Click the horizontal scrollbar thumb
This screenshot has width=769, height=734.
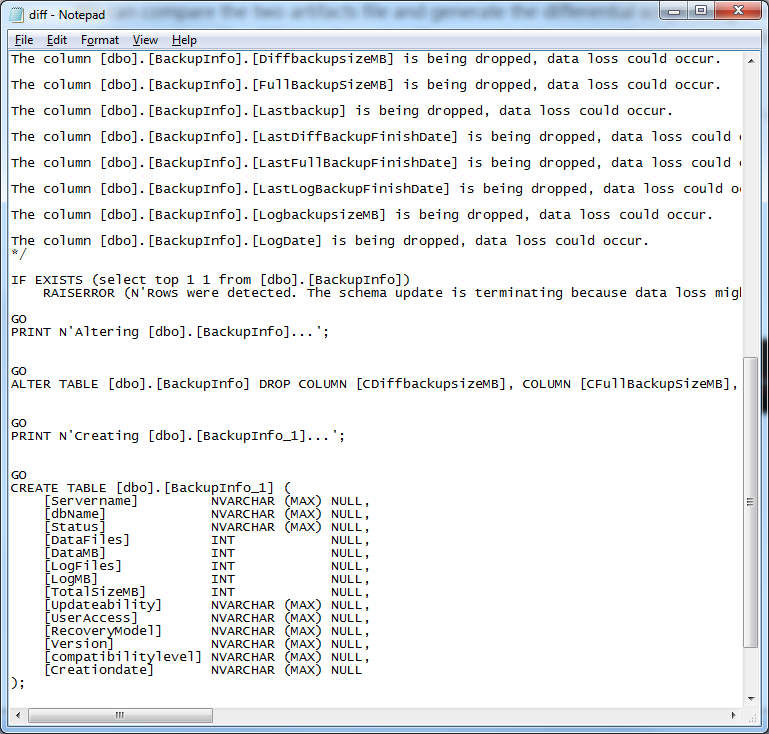[120, 716]
